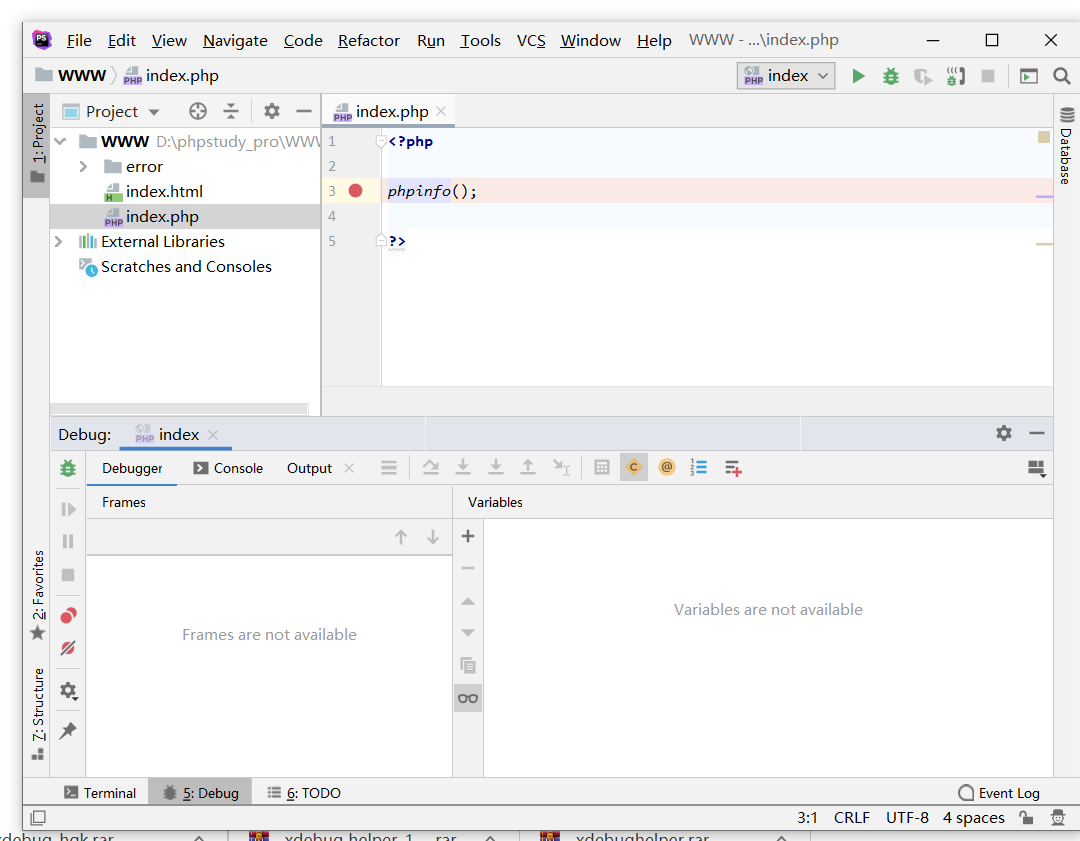Restore debug layout icon
Screen dimensions: 1080x841
[x=1037, y=469]
